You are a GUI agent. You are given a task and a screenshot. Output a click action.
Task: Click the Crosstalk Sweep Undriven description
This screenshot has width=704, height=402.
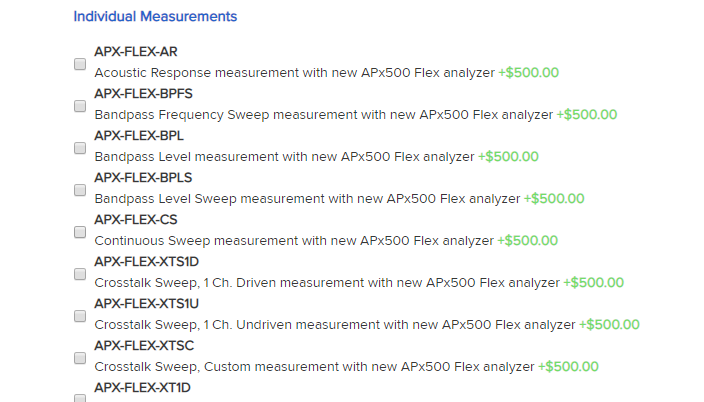tap(334, 325)
